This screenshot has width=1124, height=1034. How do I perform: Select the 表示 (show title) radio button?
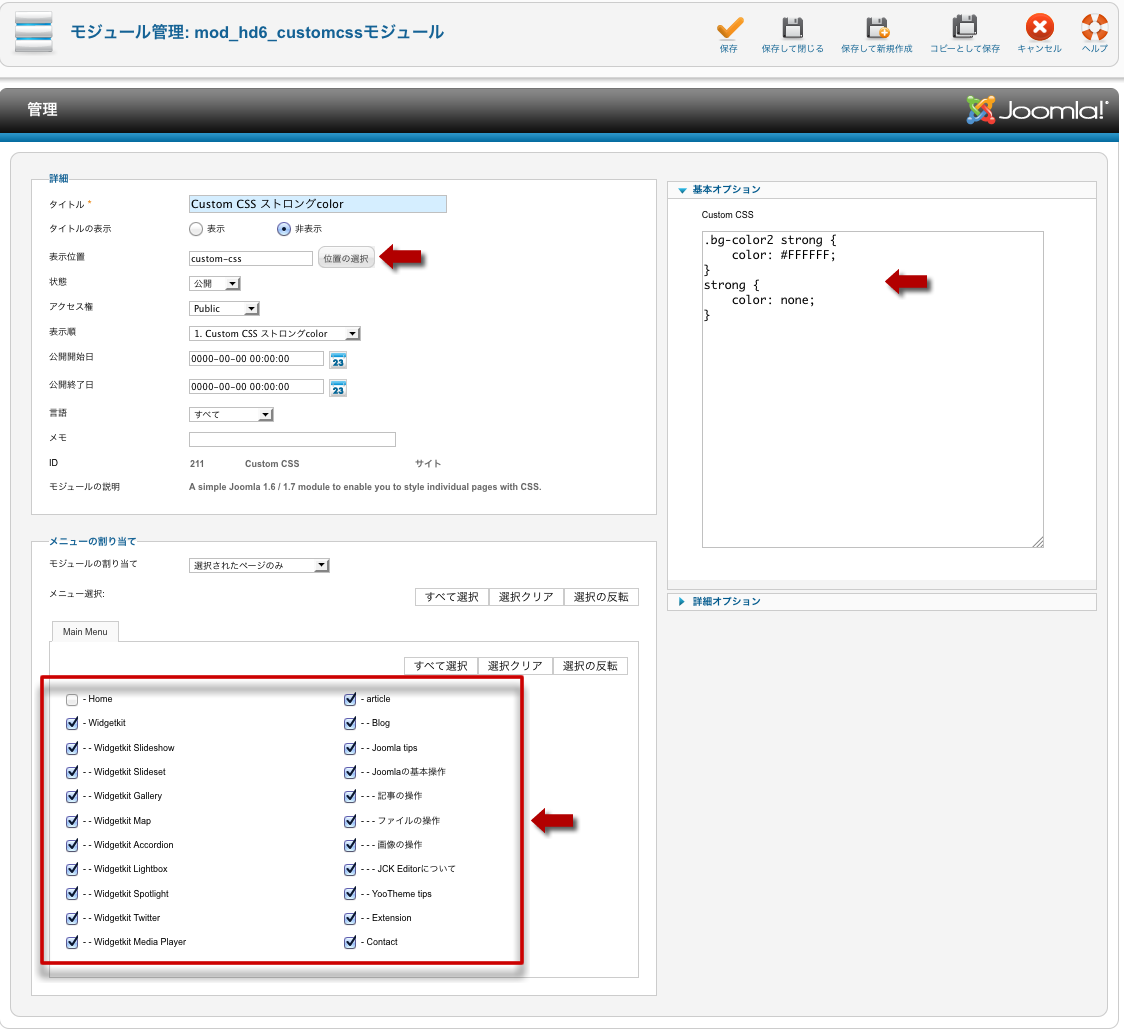click(x=196, y=229)
